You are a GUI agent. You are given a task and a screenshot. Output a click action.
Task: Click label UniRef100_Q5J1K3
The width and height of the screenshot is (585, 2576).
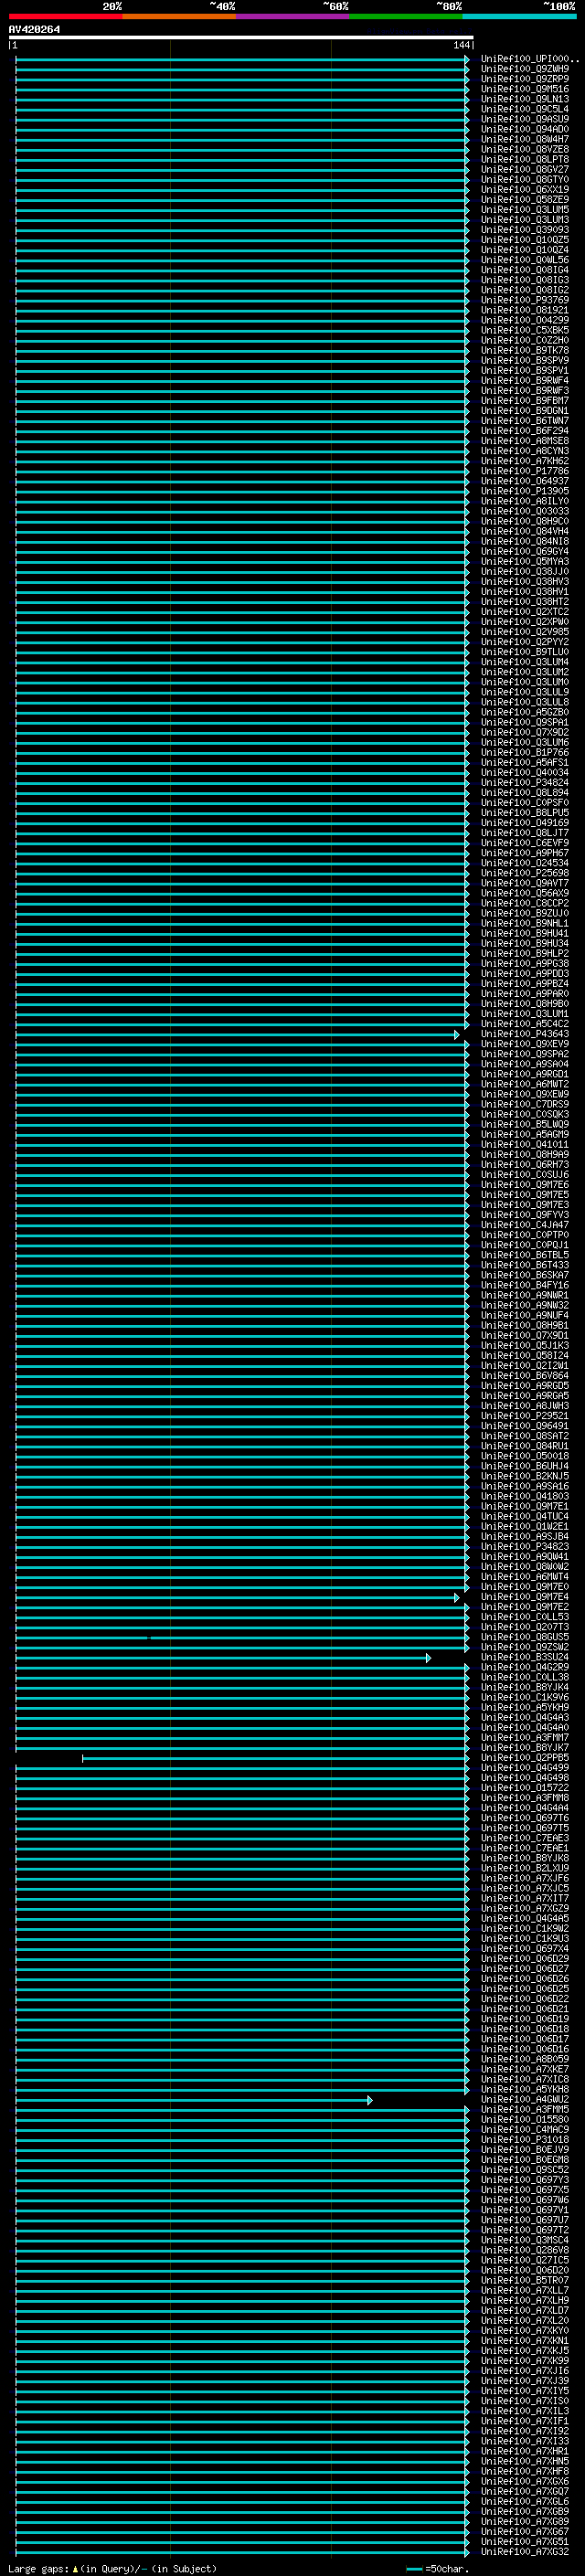point(525,1346)
